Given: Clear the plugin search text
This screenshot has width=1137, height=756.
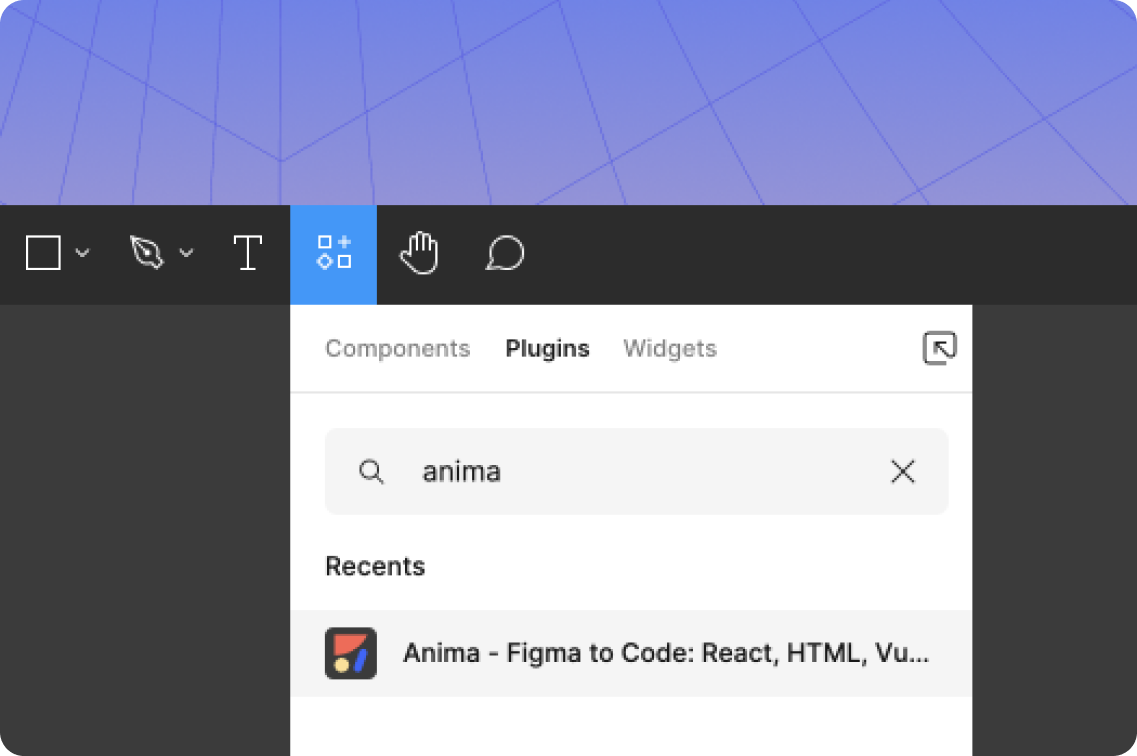Looking at the screenshot, I should click(x=903, y=472).
